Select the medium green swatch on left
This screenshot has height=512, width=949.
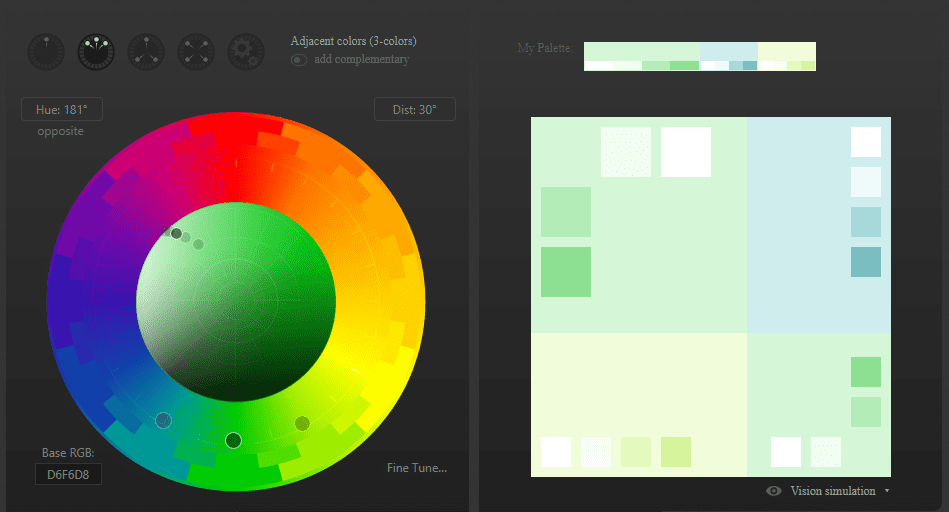[566, 272]
